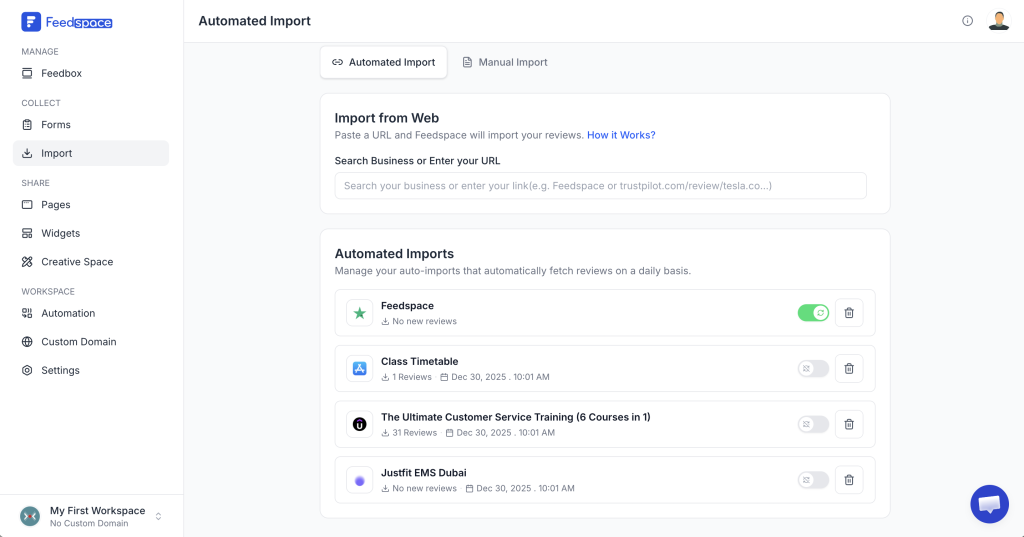The height and width of the screenshot is (537, 1024).
Task: Open Custom Domain settings page
Action: pos(78,342)
